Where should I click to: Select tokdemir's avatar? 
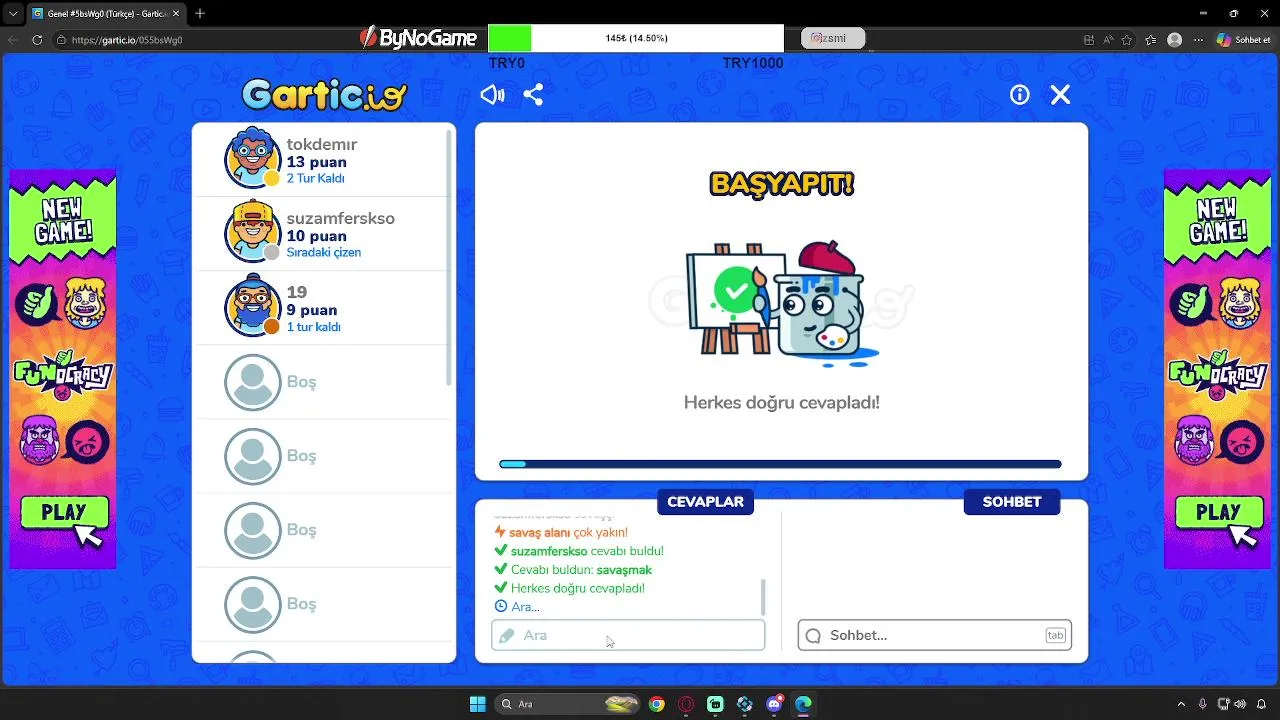click(253, 158)
